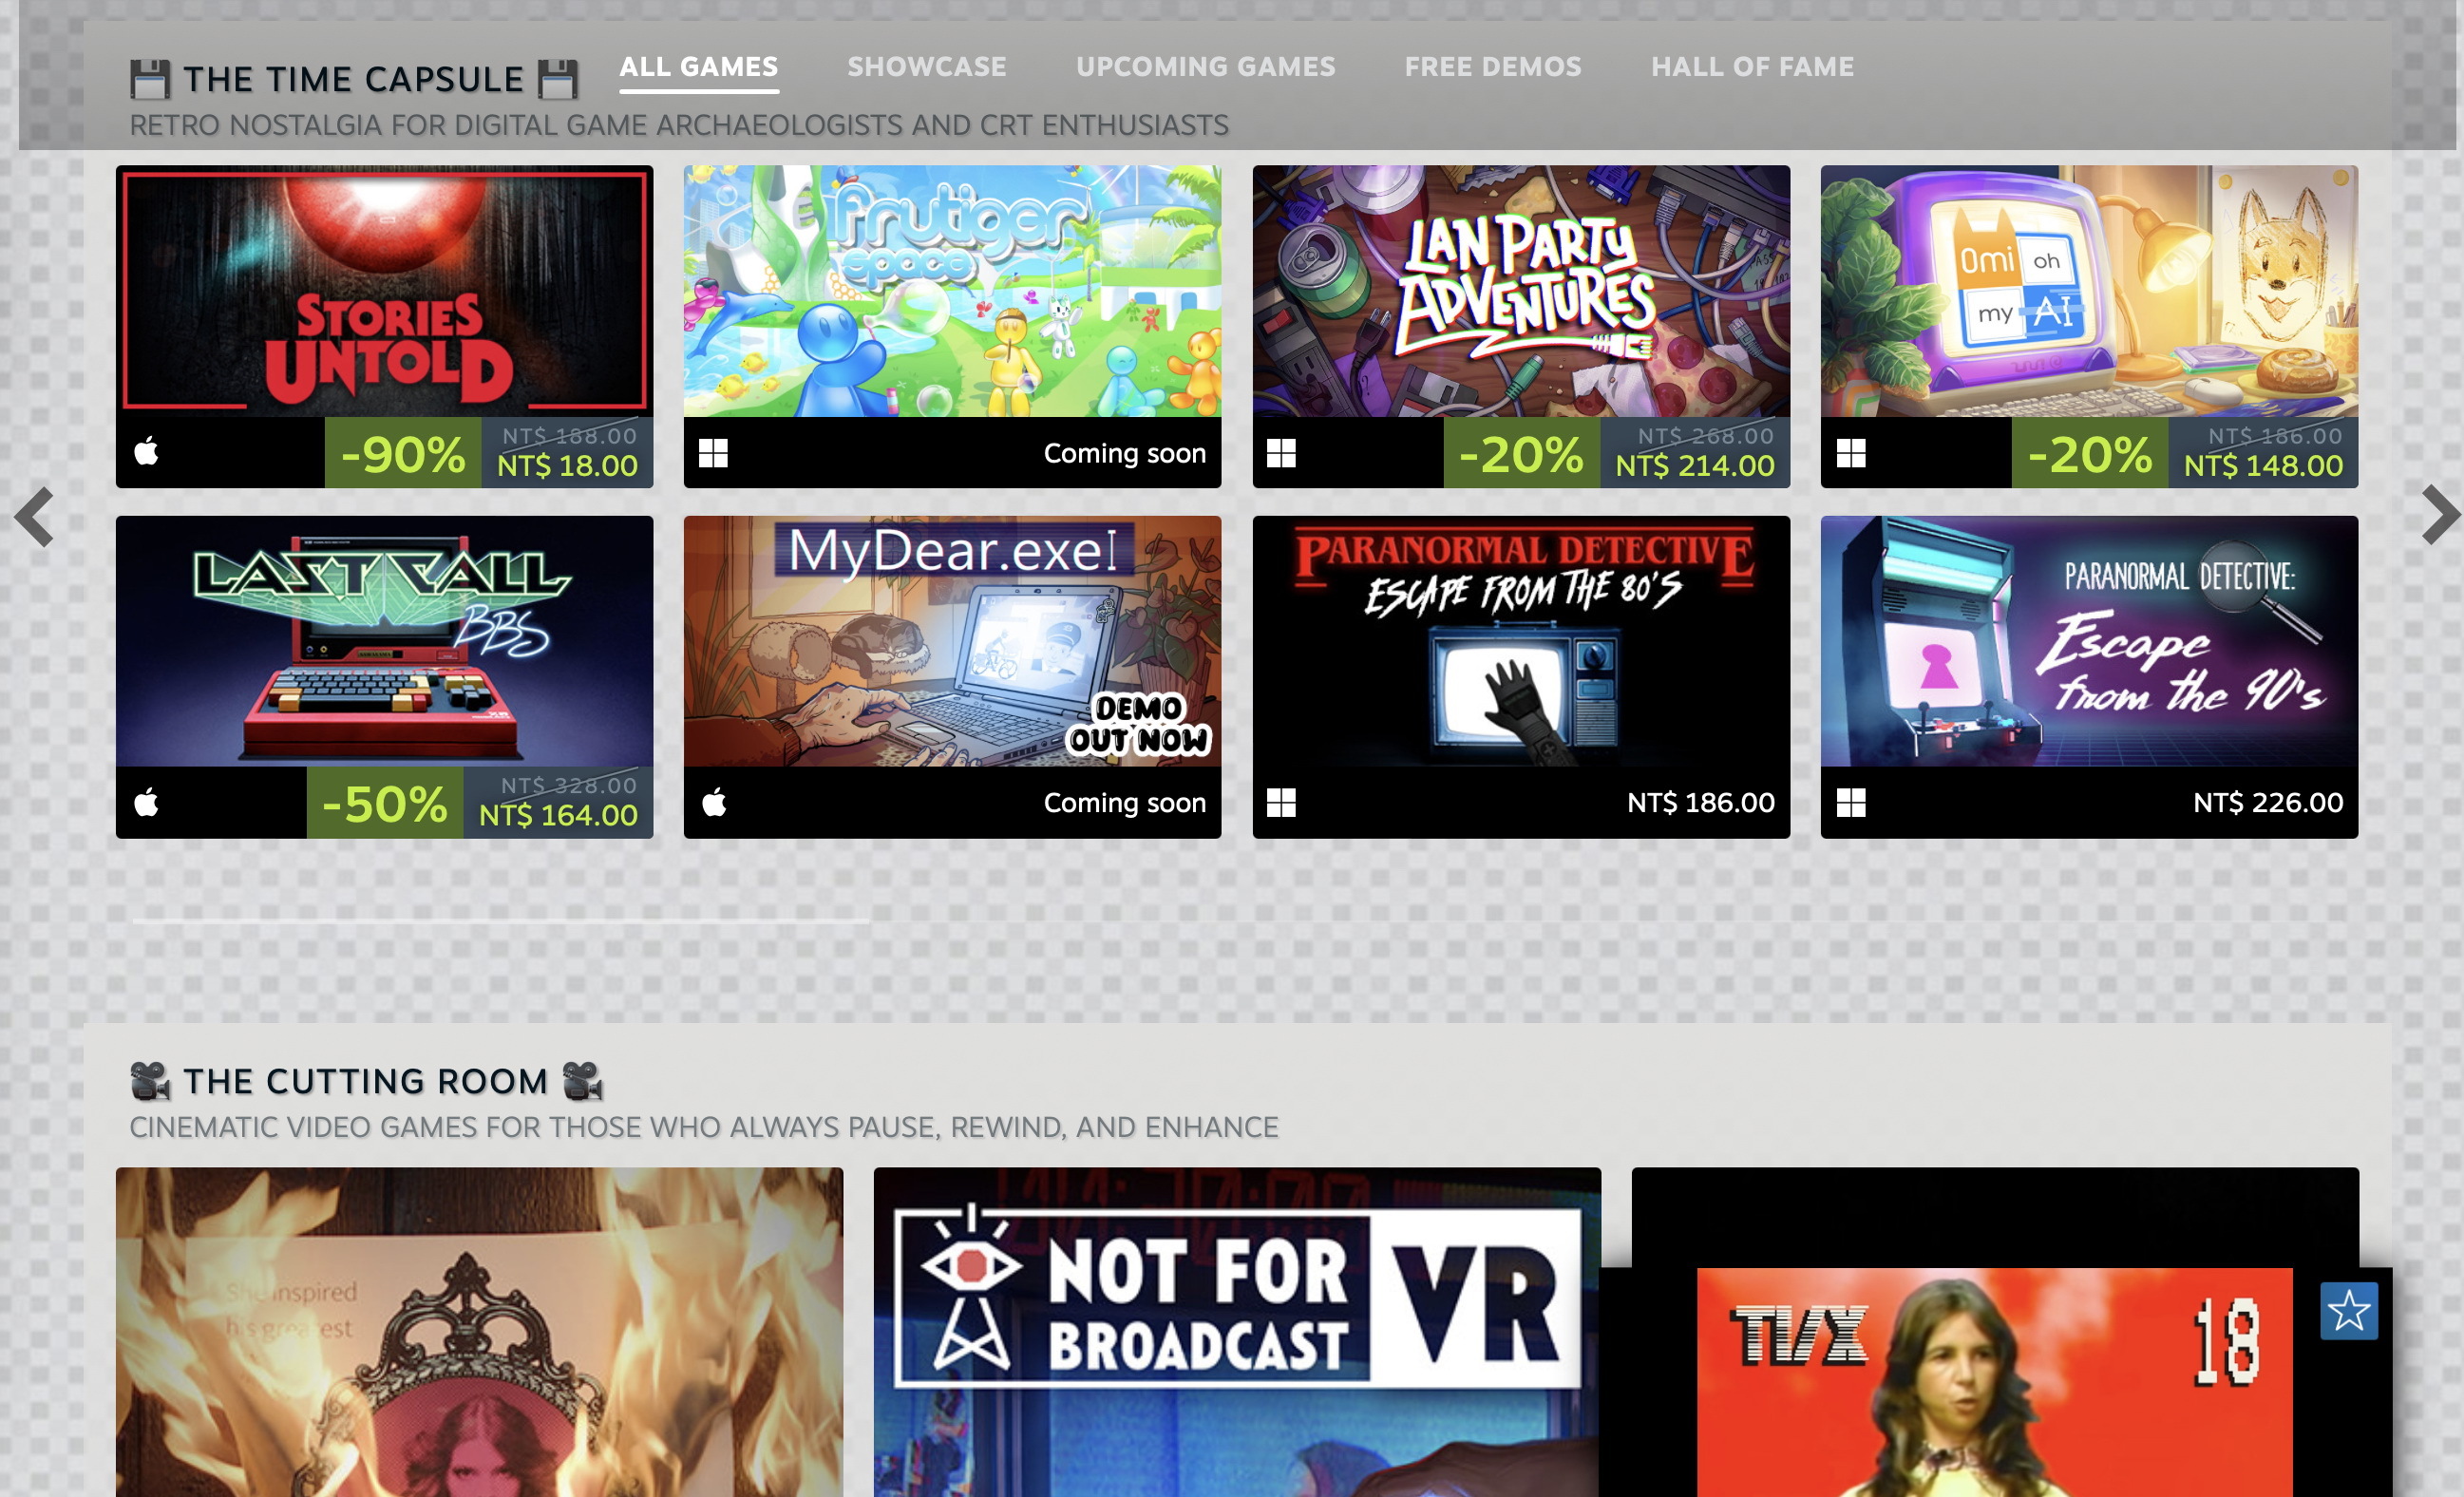Click the NT$ 186.00 price of Escape from the 80's
Screen dimensions: 2464x1497
tap(1701, 802)
